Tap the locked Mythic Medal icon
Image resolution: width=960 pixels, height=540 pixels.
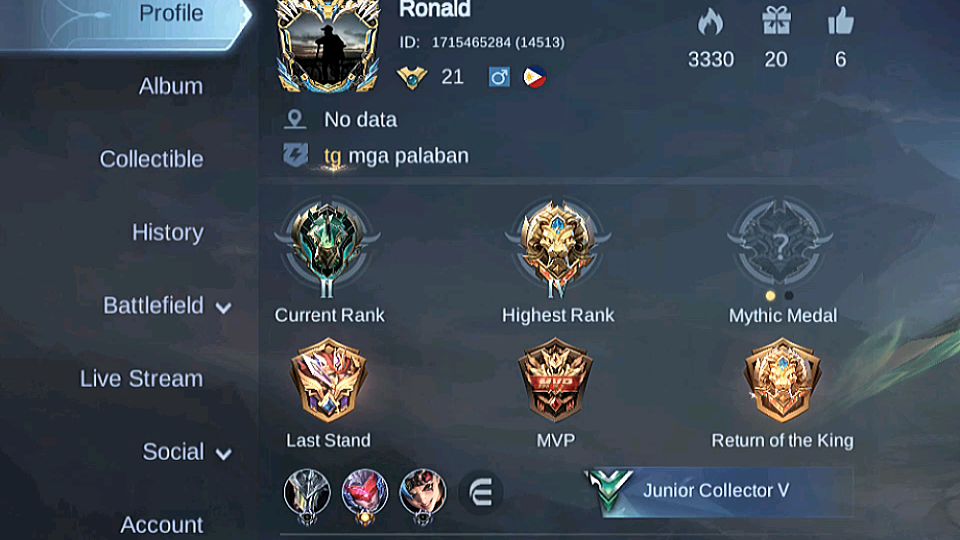click(x=780, y=243)
